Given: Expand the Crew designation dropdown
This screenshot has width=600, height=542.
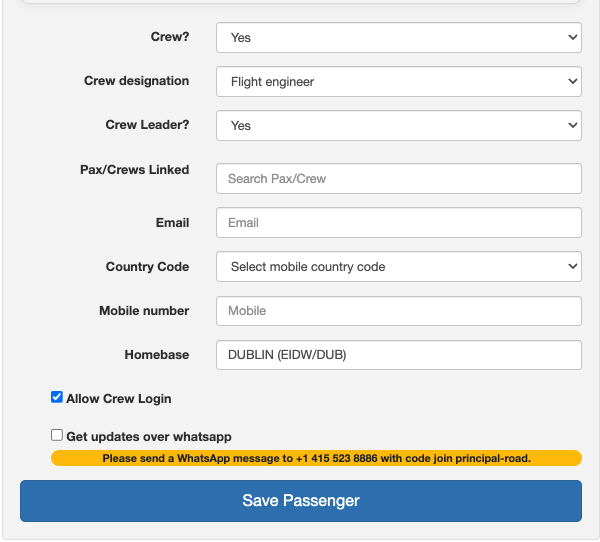Looking at the screenshot, I should (398, 82).
